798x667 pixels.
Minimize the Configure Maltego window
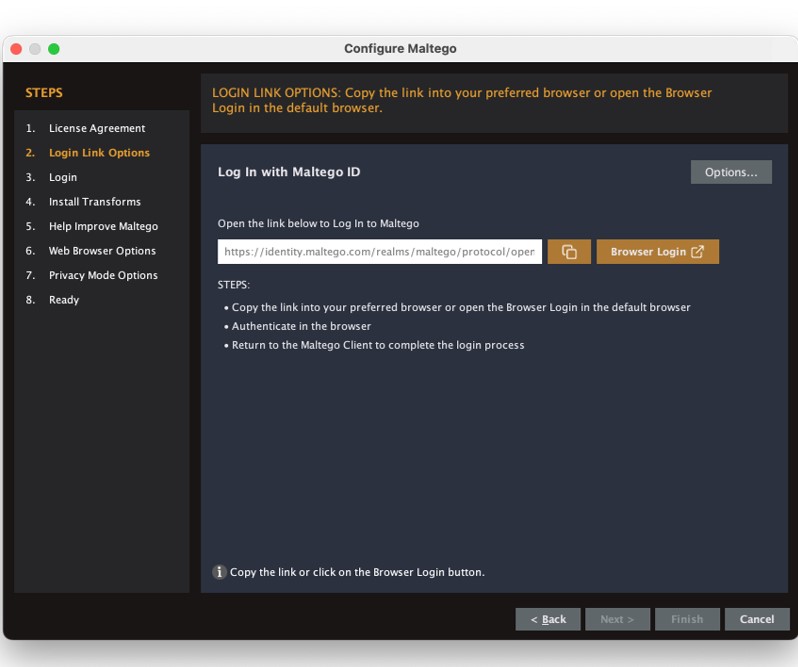point(35,49)
